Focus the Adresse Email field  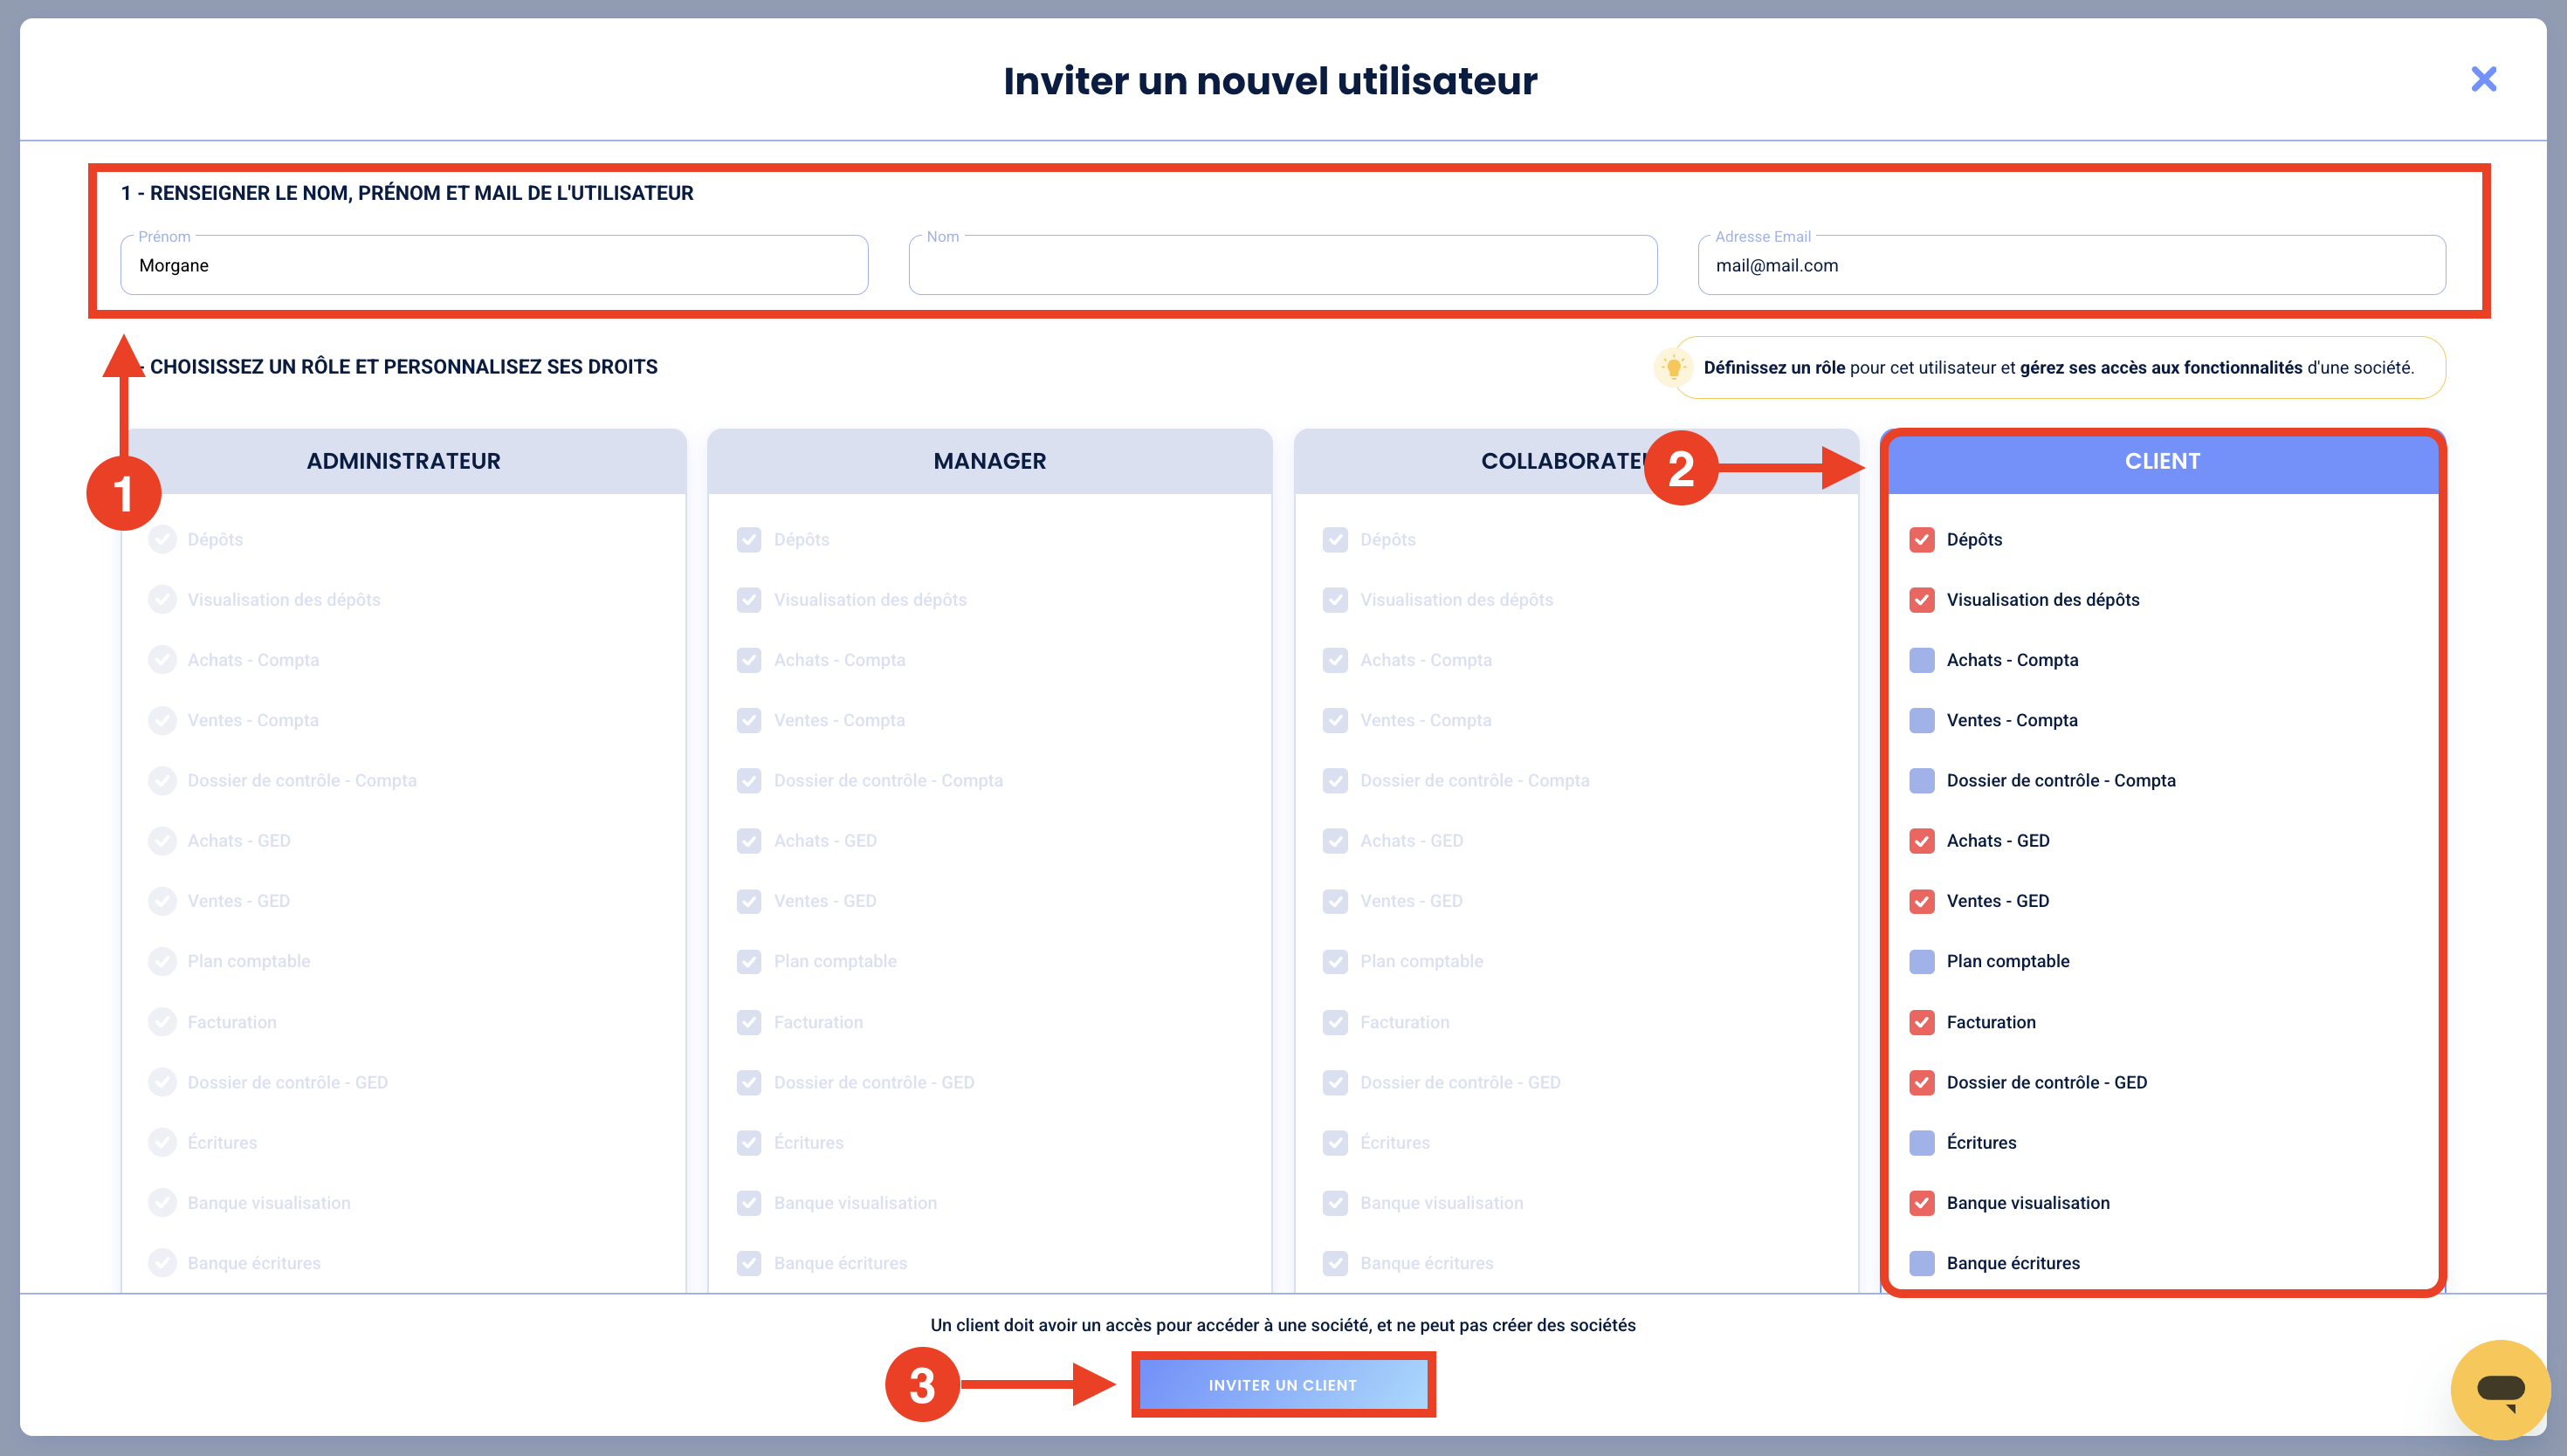pos(2071,265)
